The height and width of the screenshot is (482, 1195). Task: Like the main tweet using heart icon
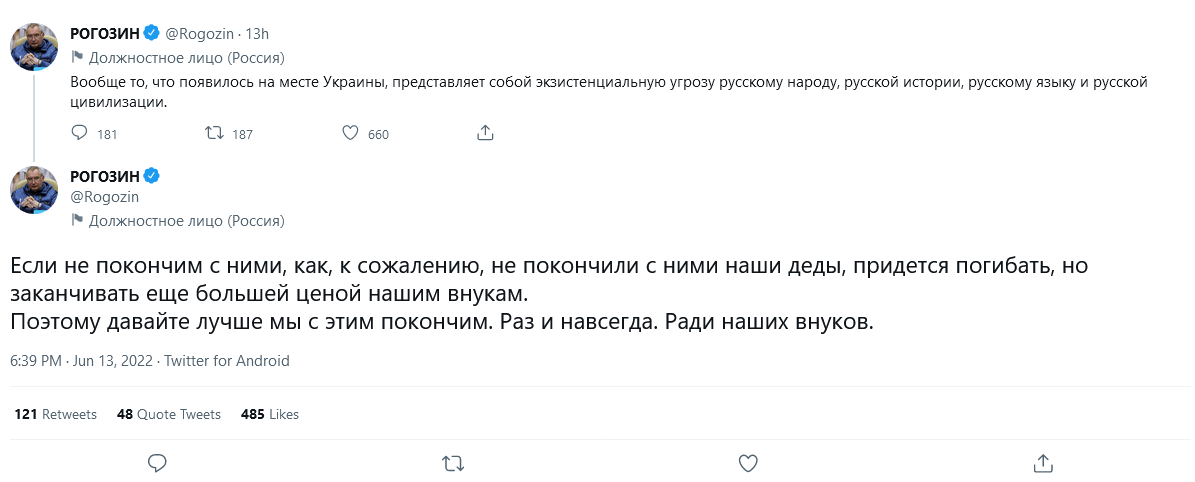tap(747, 463)
